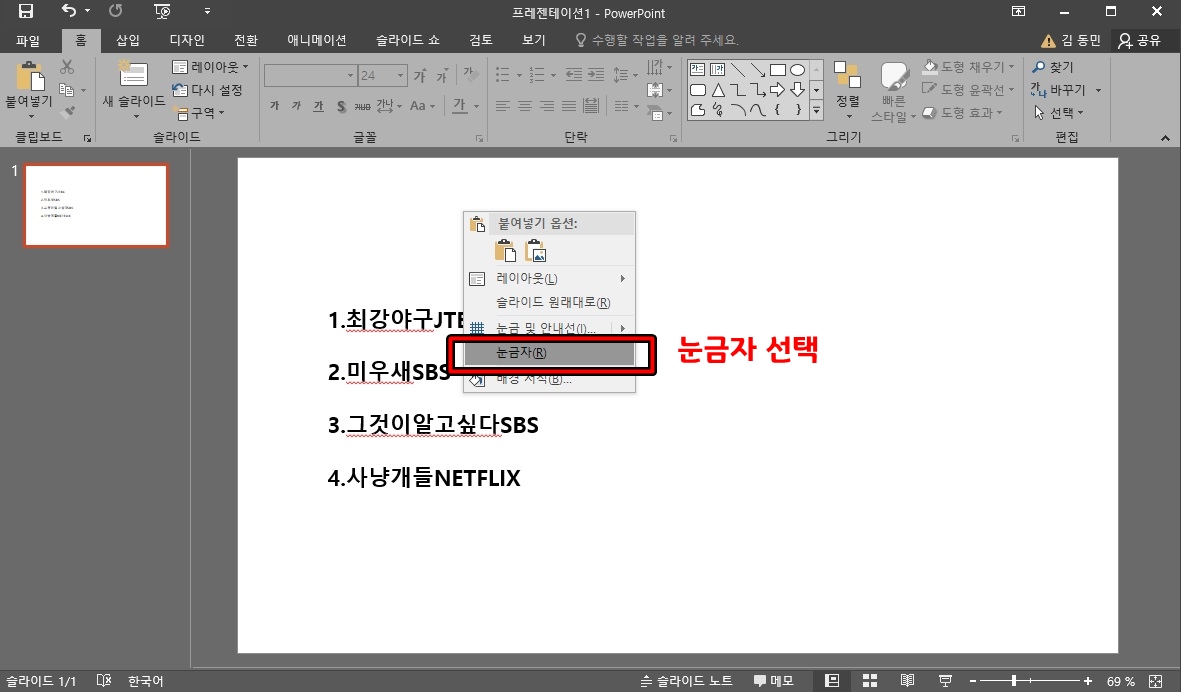This screenshot has width=1181, height=692.
Task: Select the rectangle shape in gallery
Action: click(777, 70)
